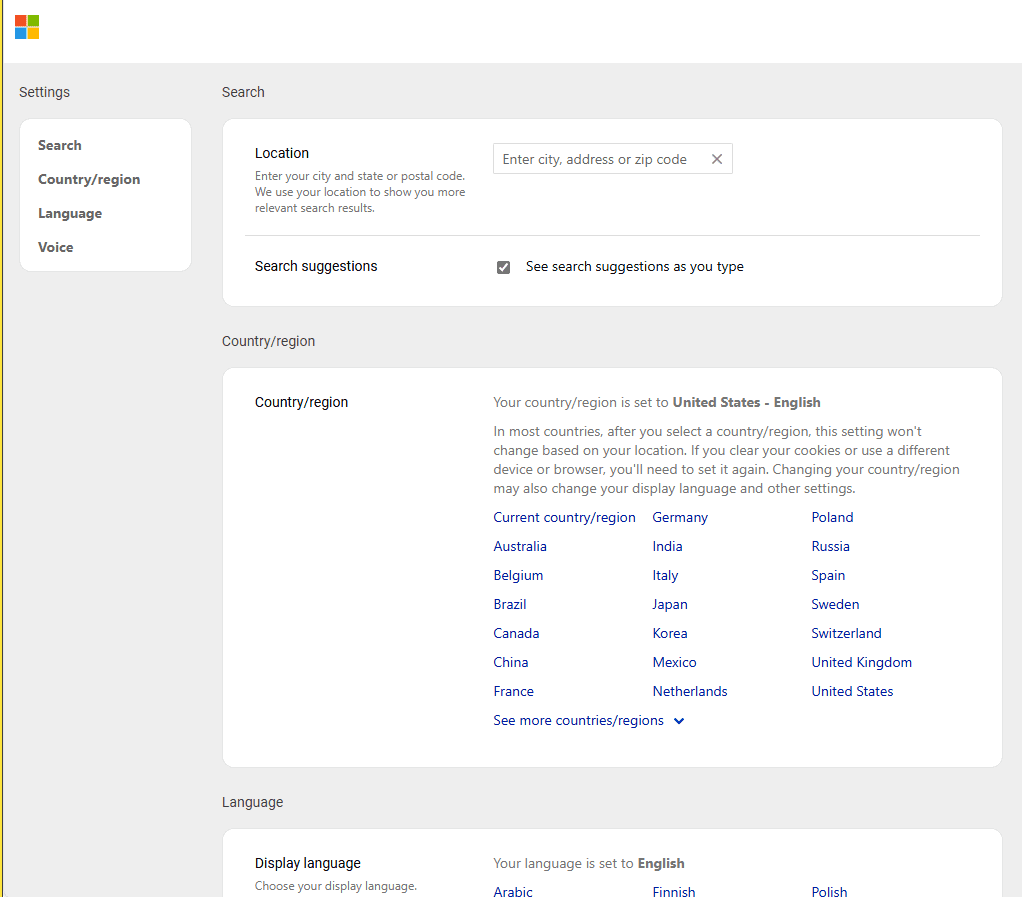Set country to Canada

516,633
